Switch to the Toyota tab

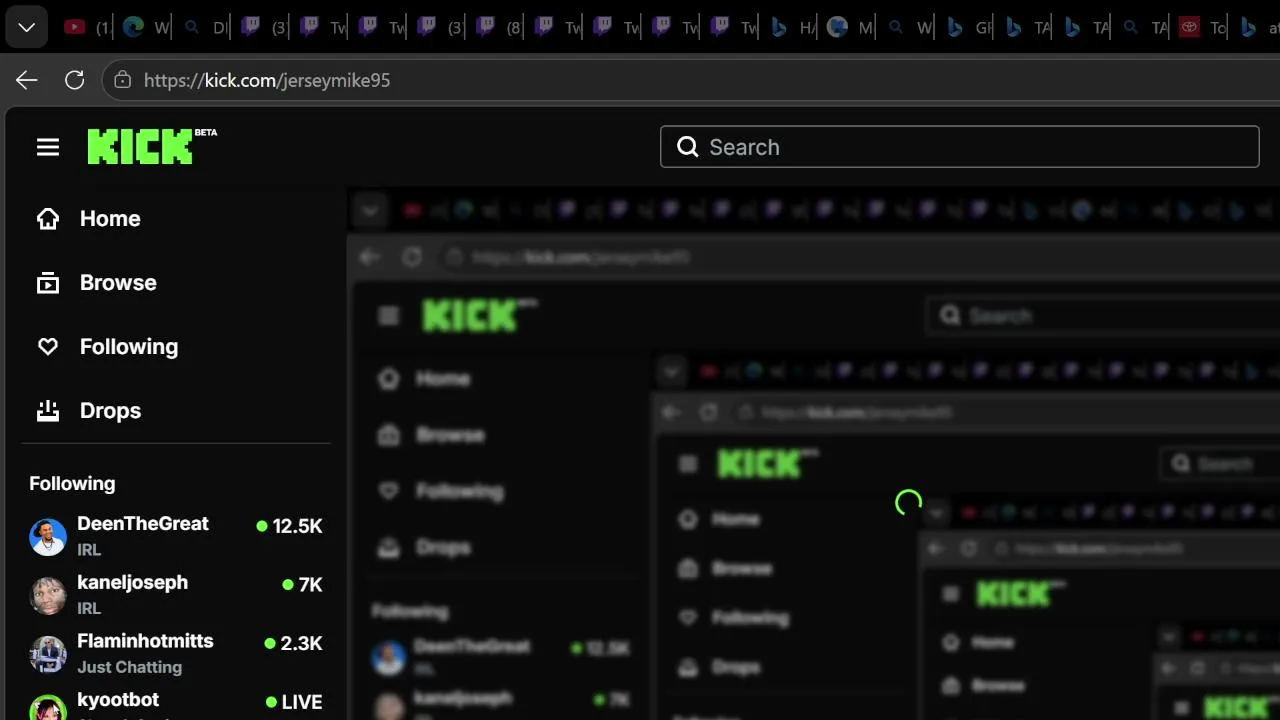tap(1204, 28)
